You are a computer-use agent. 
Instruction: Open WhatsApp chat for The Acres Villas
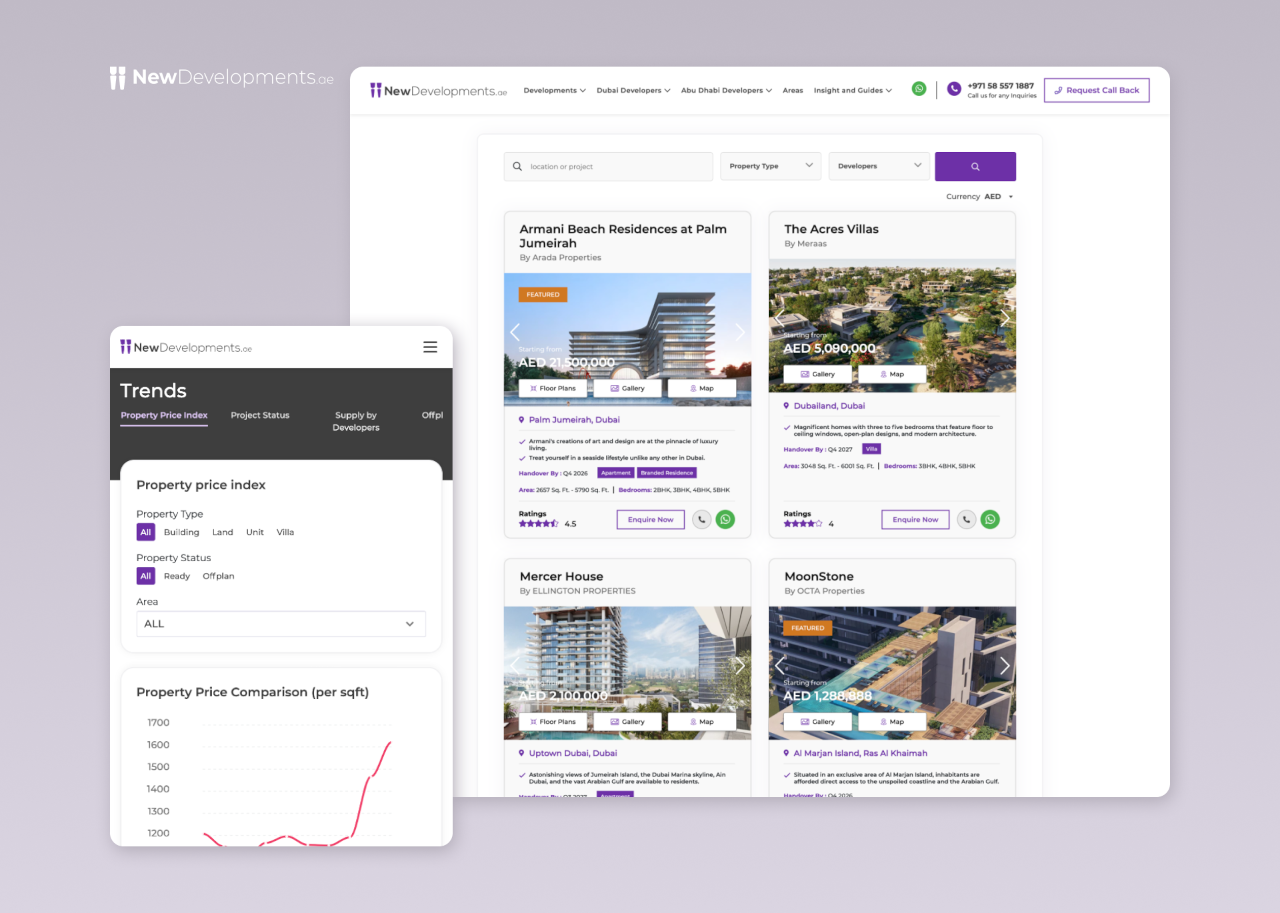(990, 519)
